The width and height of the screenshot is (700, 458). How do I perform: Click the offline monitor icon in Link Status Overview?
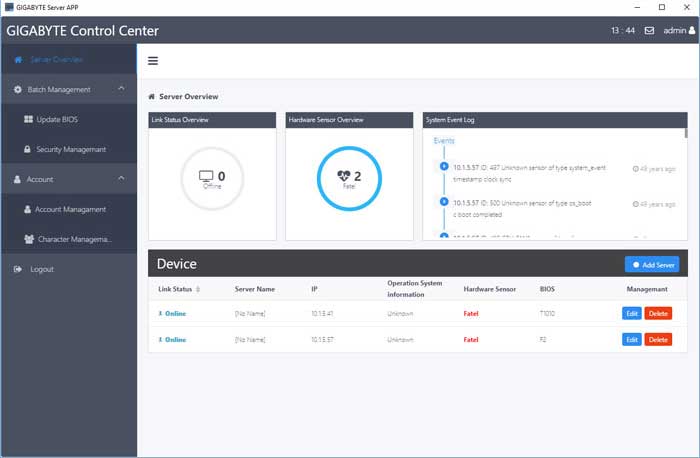(206, 176)
